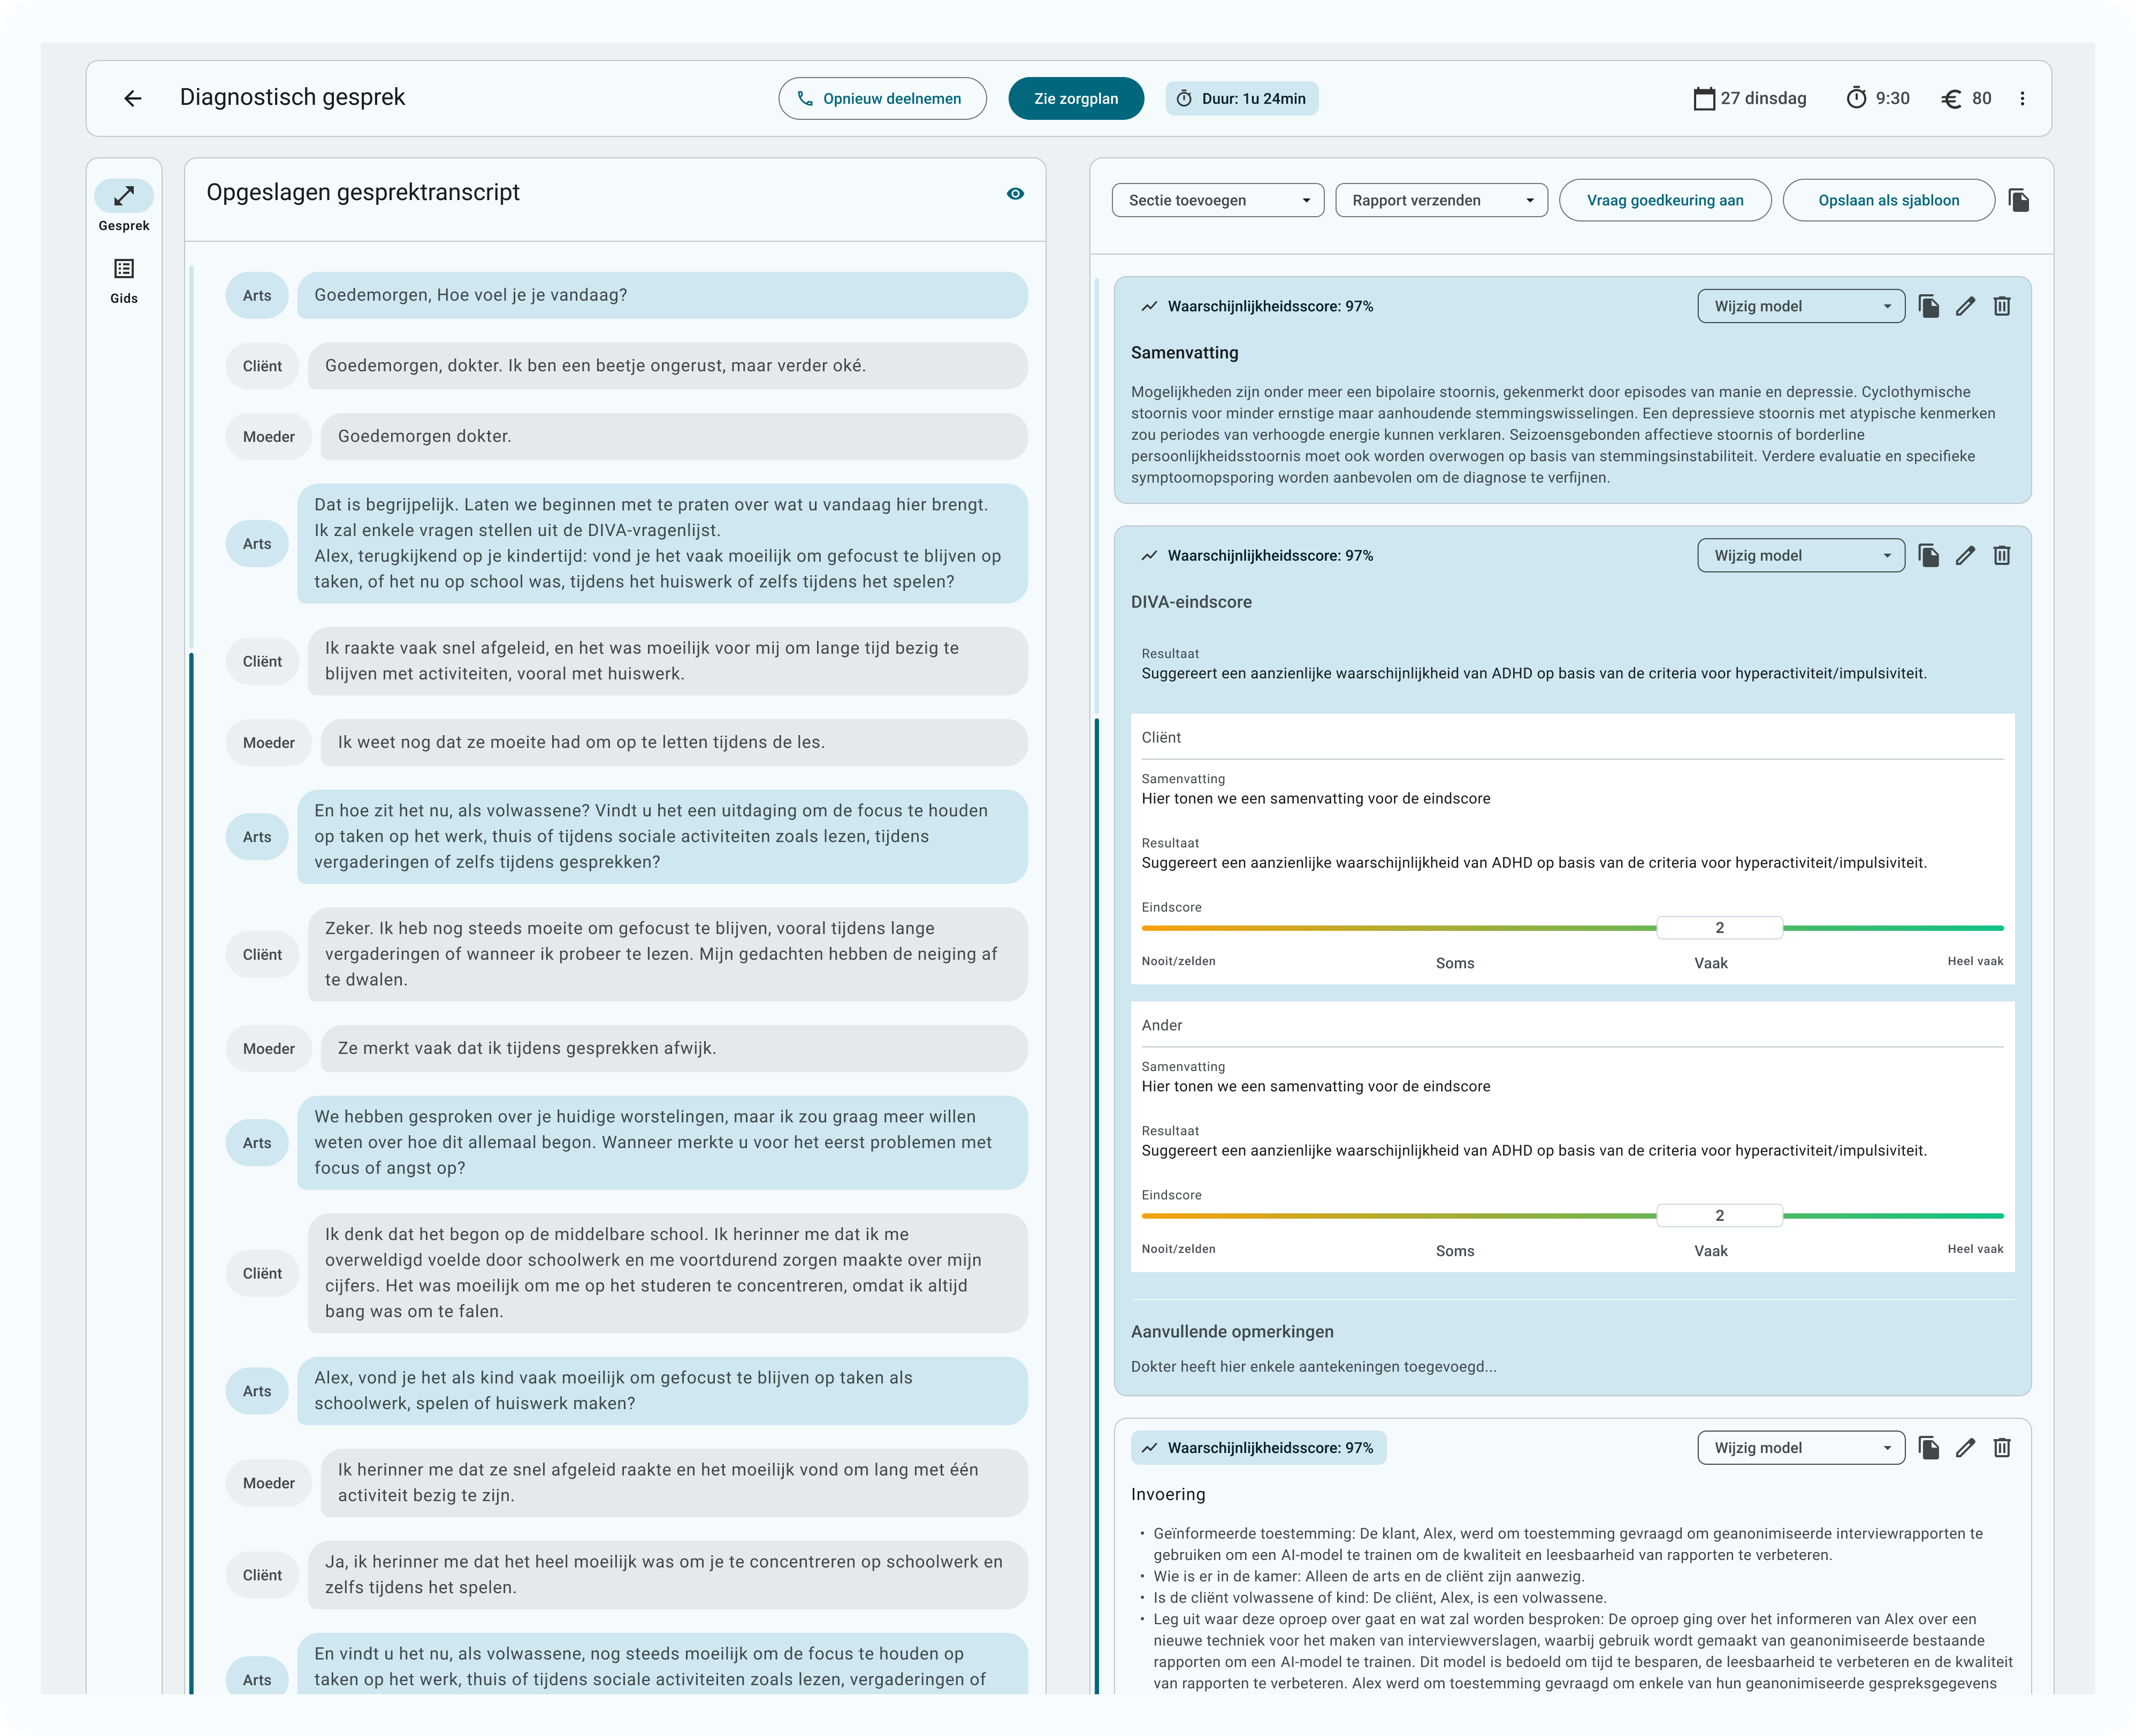Click the calendar icon next to 27 dinsdag
This screenshot has width=2136, height=1736.
[x=1704, y=98]
